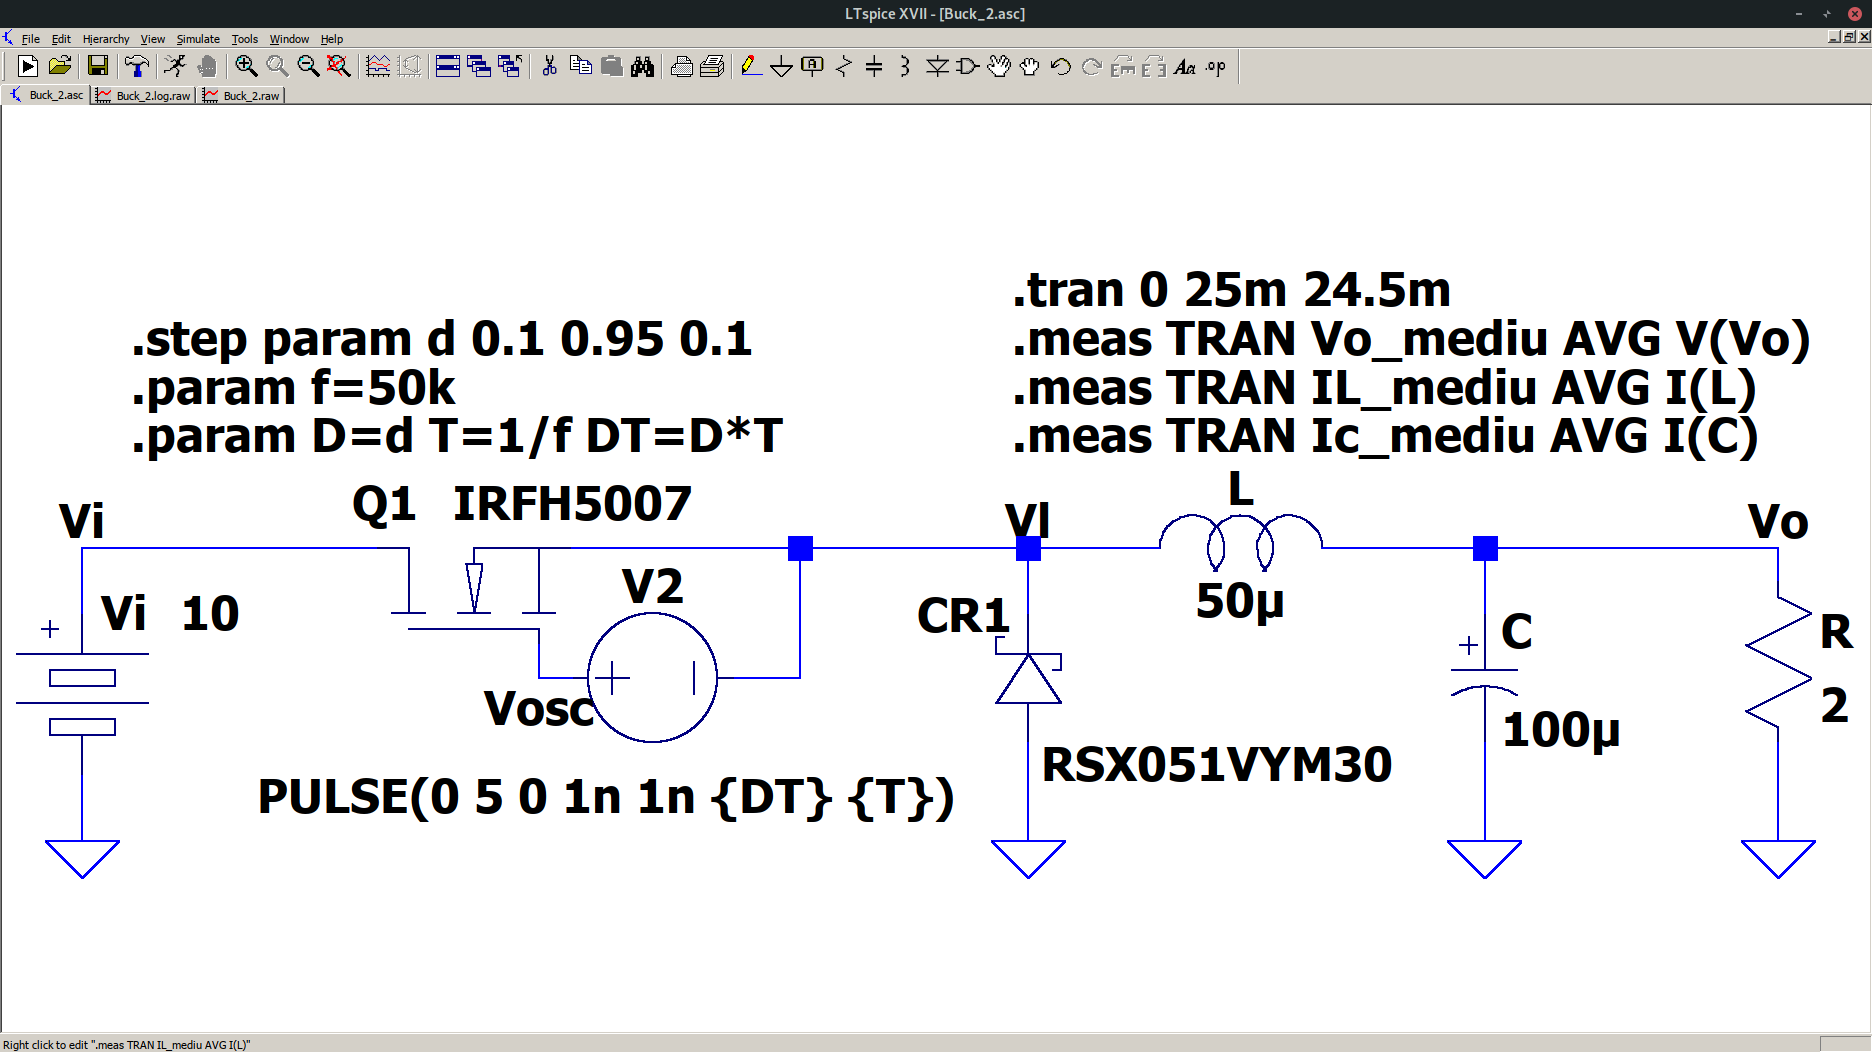Screen dimensions: 1872x1052
Task: Select the Cut scissors tool
Action: point(549,66)
